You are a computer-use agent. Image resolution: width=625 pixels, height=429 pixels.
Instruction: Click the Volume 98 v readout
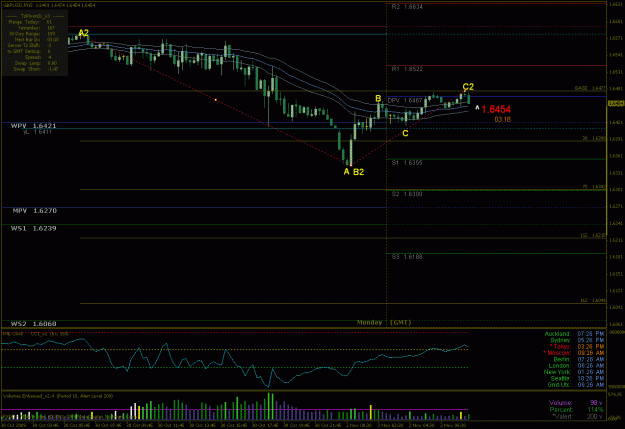coord(576,403)
